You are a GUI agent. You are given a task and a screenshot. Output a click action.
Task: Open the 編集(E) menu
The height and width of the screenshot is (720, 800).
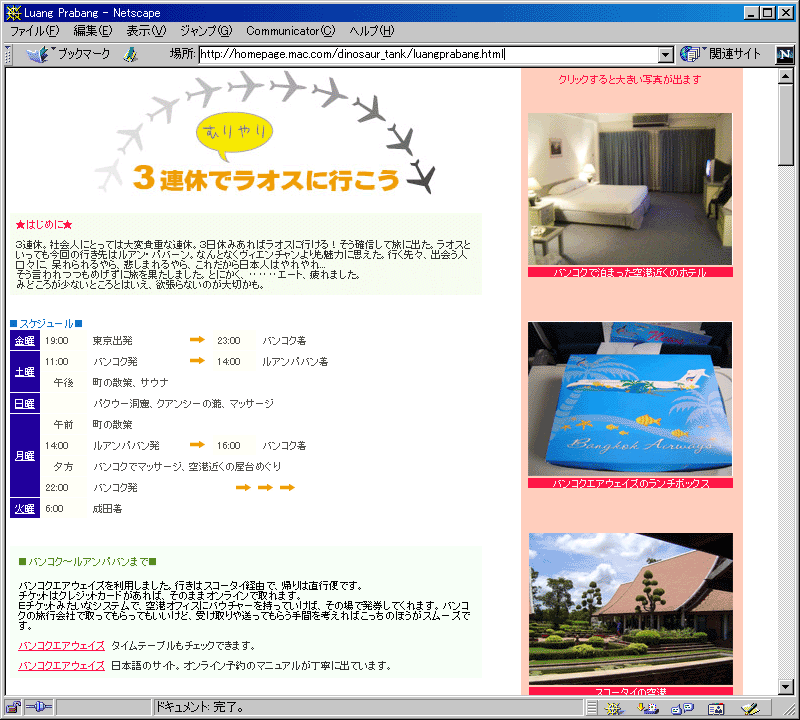point(93,31)
